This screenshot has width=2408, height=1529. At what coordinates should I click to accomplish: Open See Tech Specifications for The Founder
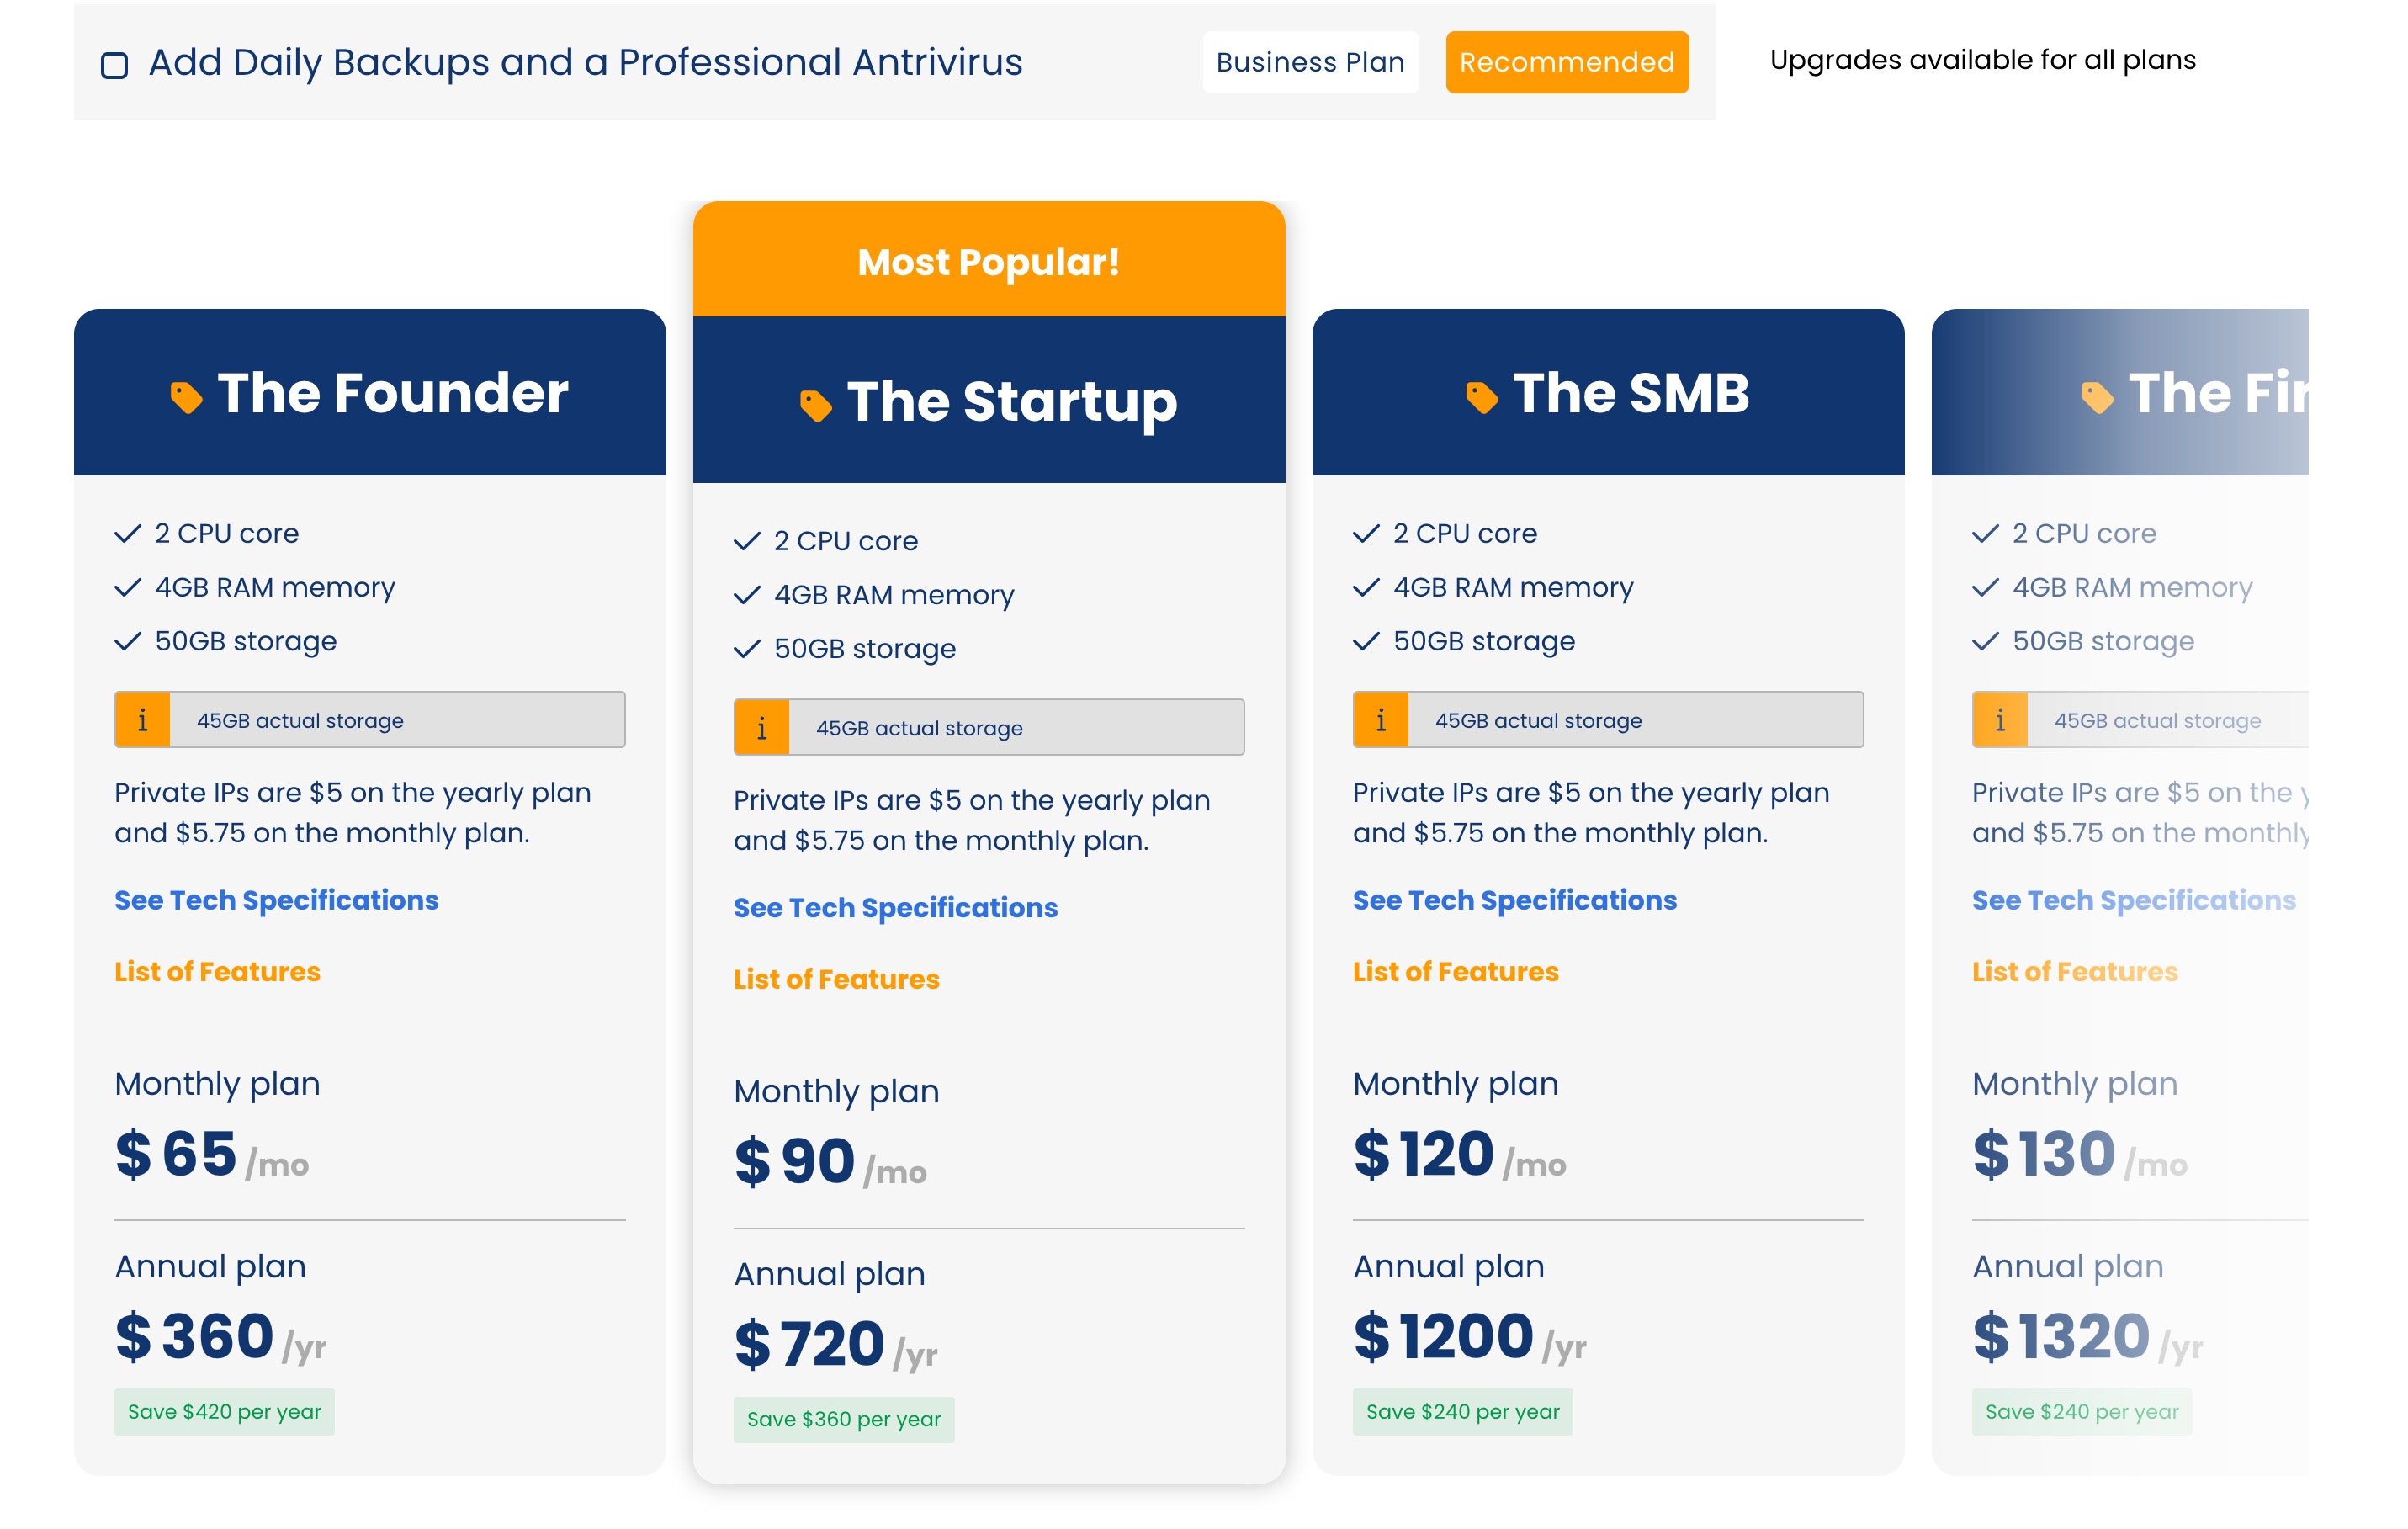tap(276, 900)
